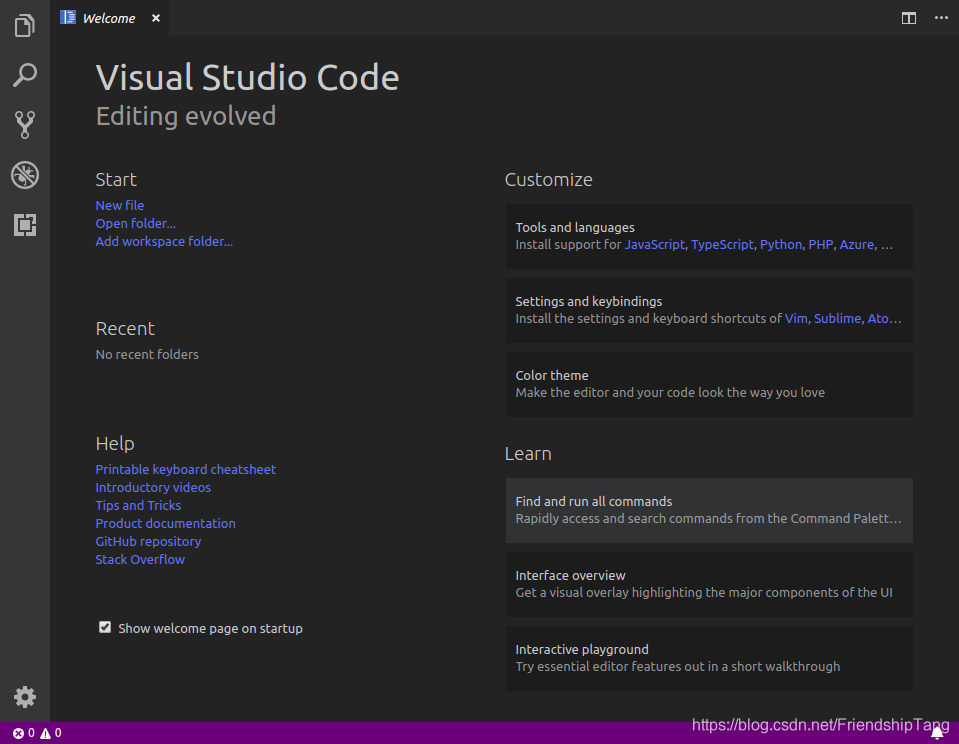Open the Source Control view

24,125
